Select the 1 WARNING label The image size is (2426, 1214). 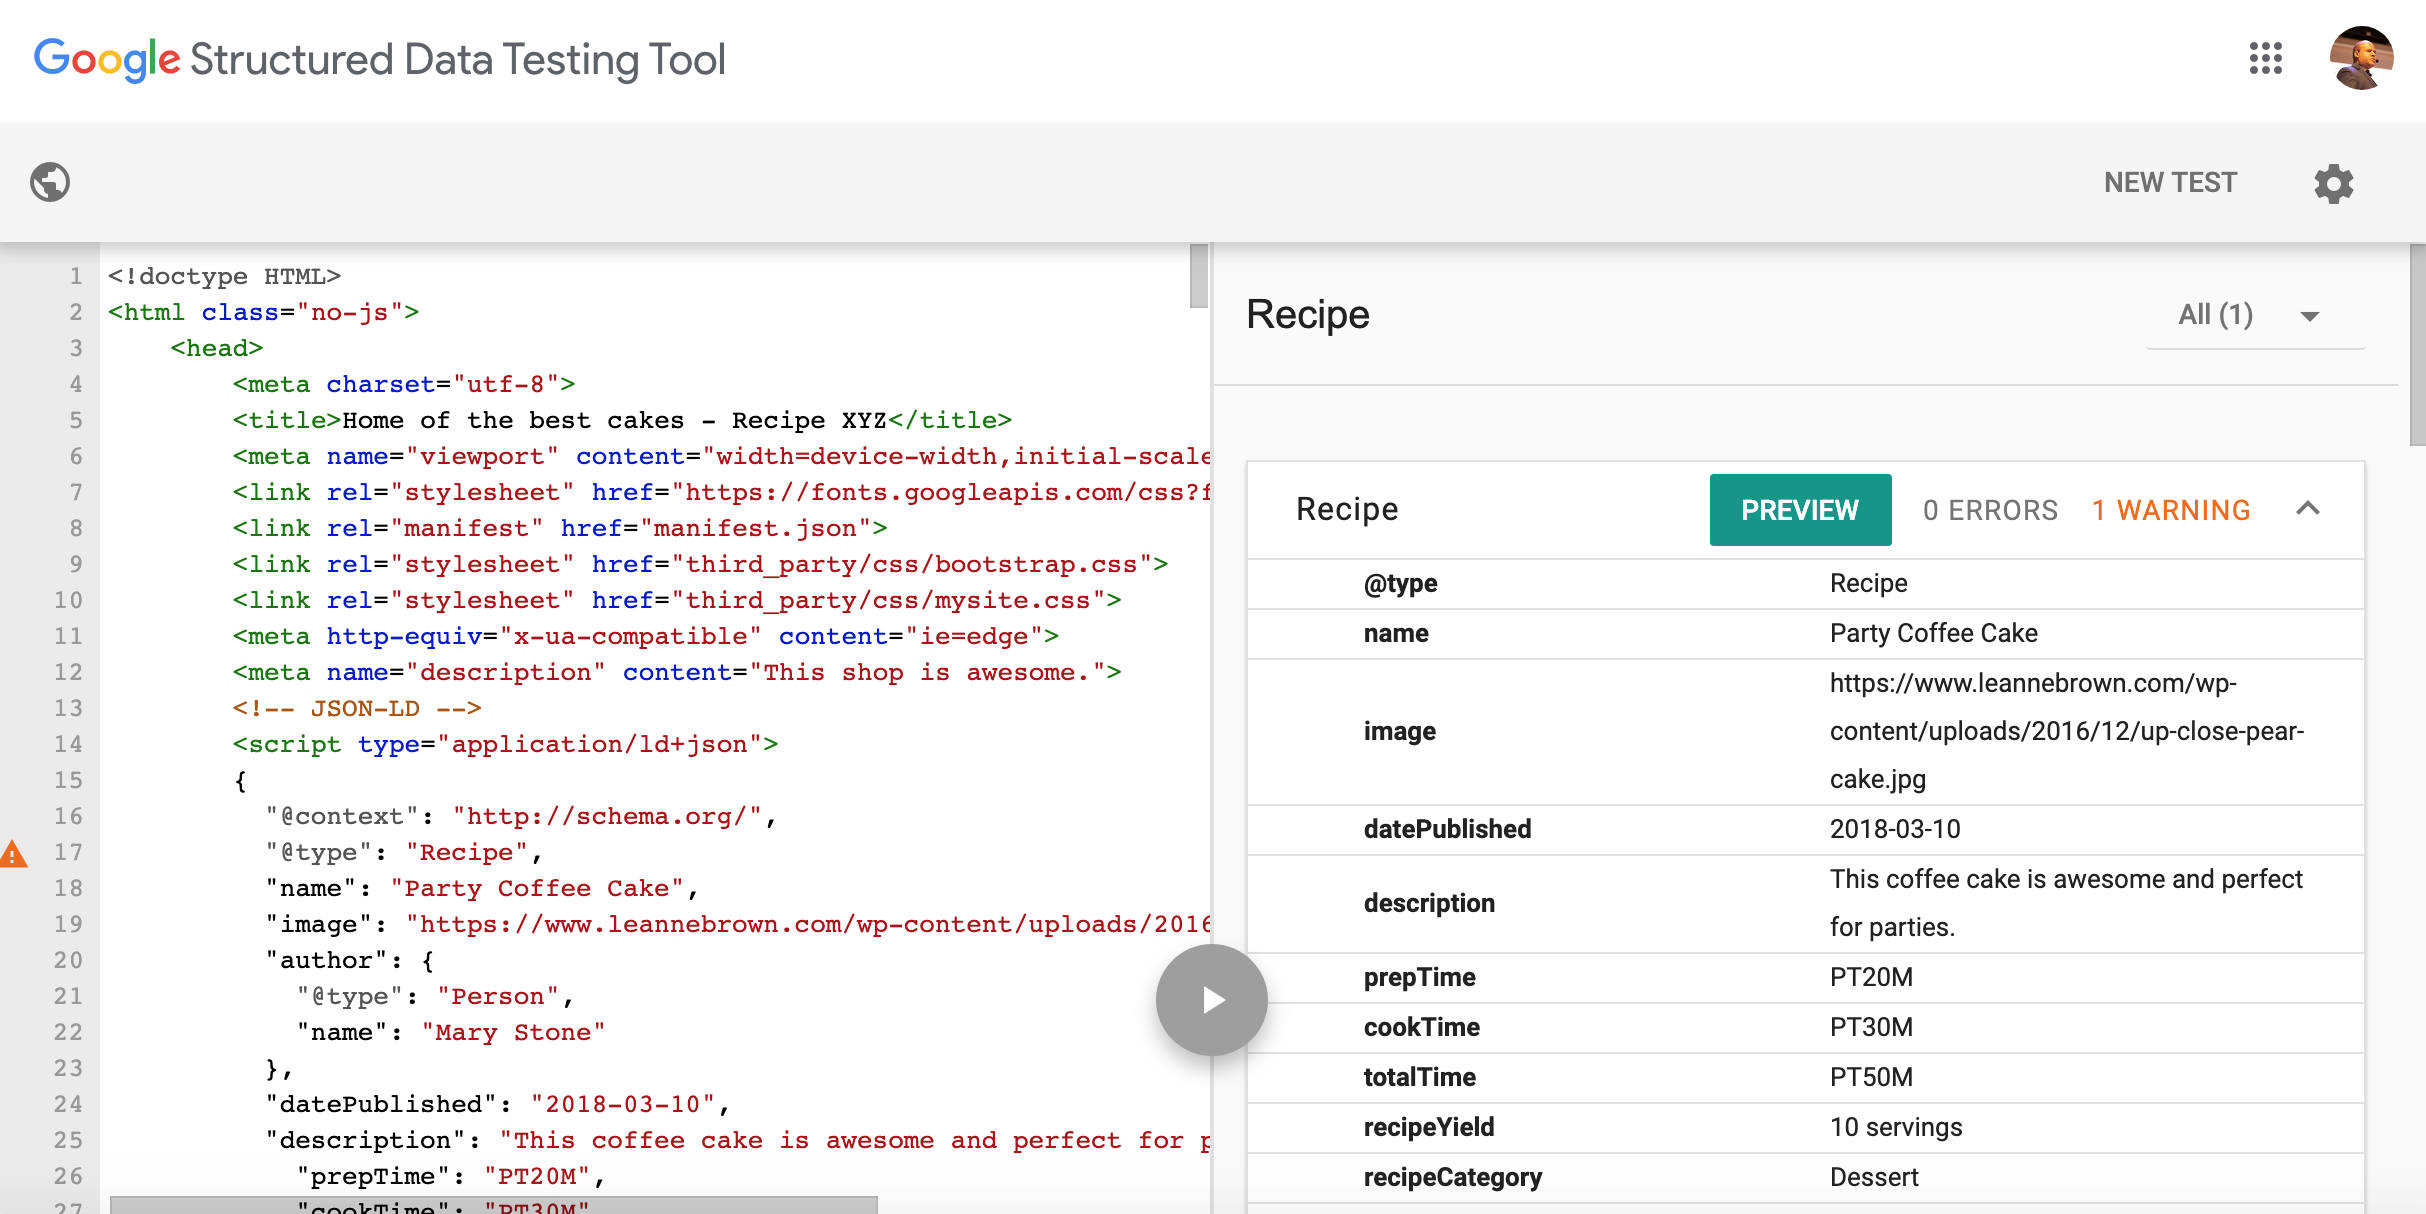2171,510
